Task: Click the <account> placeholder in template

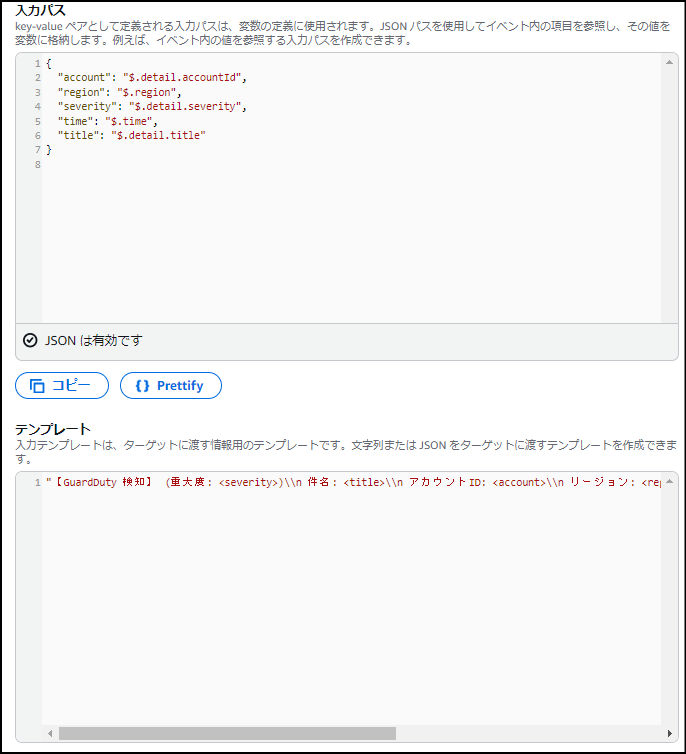Action: point(518,482)
